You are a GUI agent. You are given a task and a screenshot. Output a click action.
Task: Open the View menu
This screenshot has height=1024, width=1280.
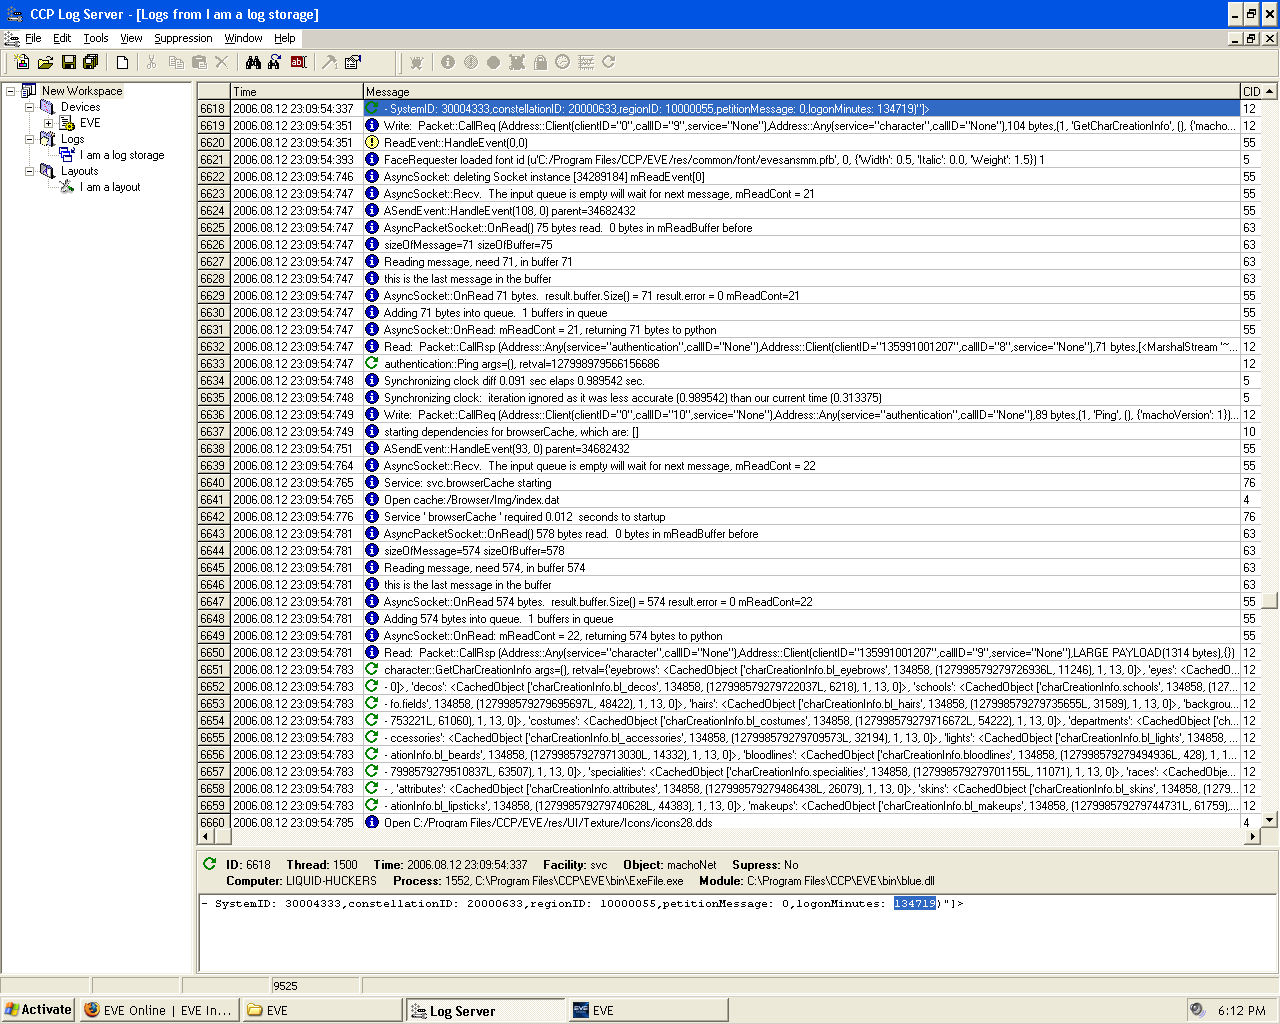[x=131, y=38]
